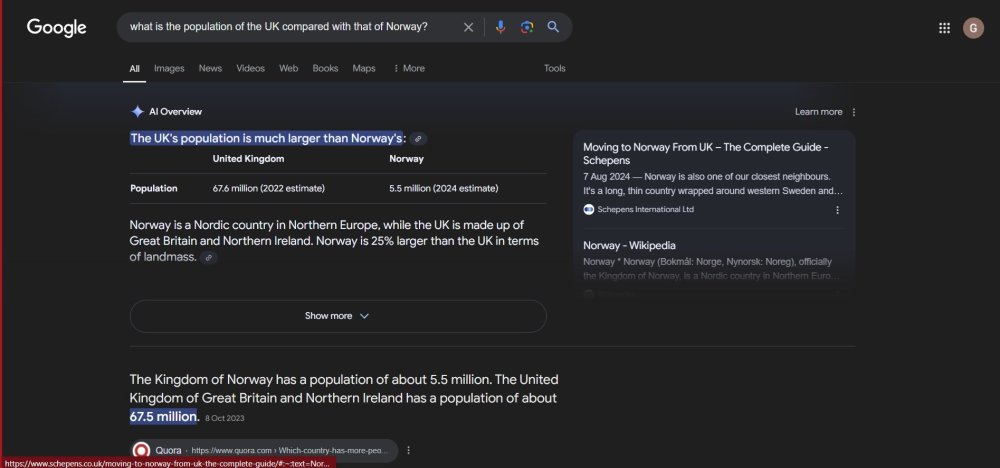Select the All results tab
This screenshot has height=468, width=1000.
coord(135,69)
